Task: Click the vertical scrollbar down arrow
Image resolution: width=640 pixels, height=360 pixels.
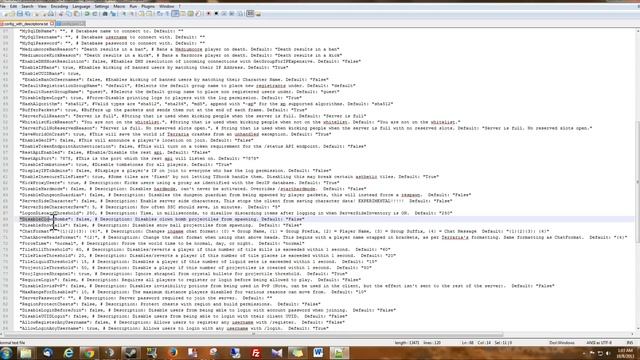Action: pyautogui.click(x=637, y=328)
